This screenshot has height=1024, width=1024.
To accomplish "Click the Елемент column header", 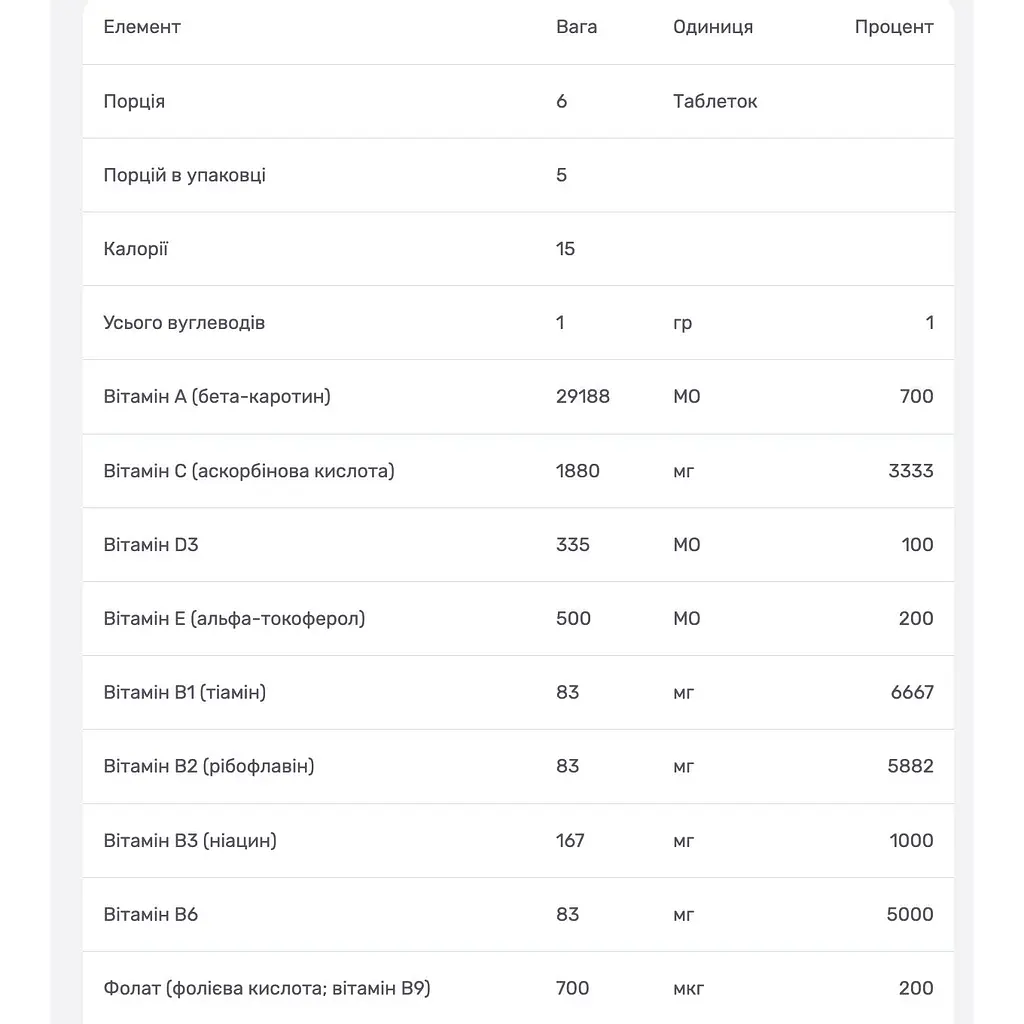I will [x=142, y=27].
